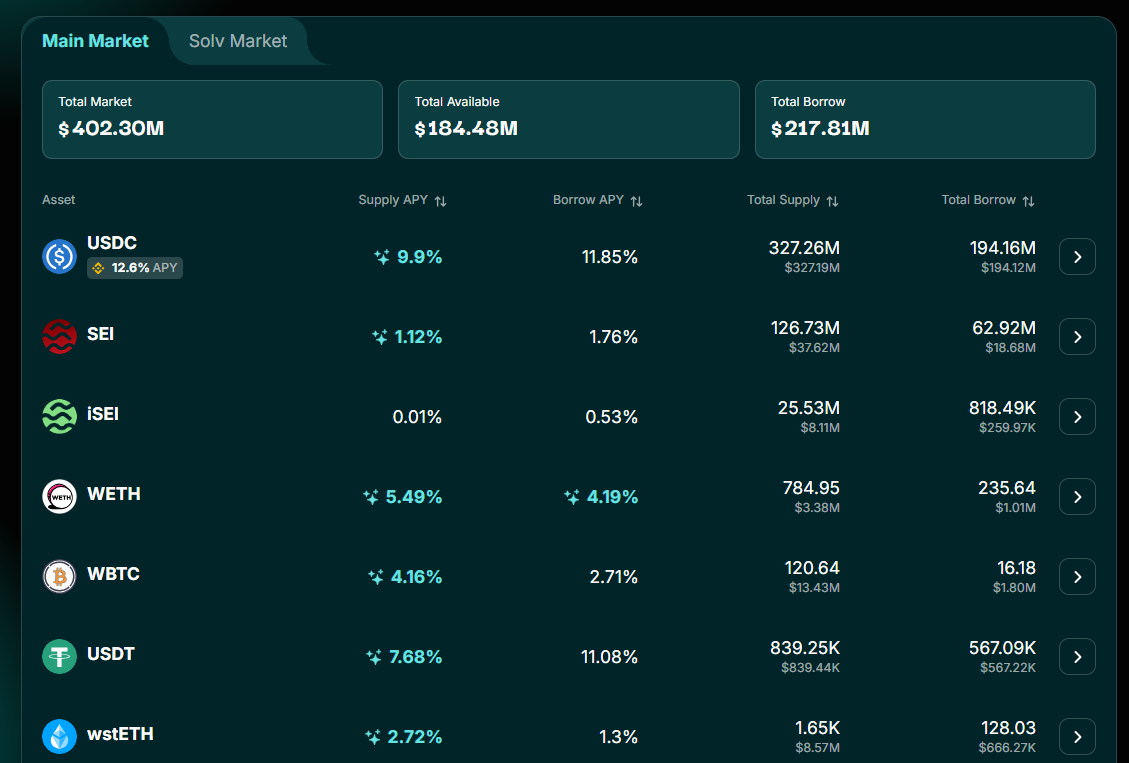
Task: Click the WBTC bitcoin icon
Action: [x=59, y=576]
